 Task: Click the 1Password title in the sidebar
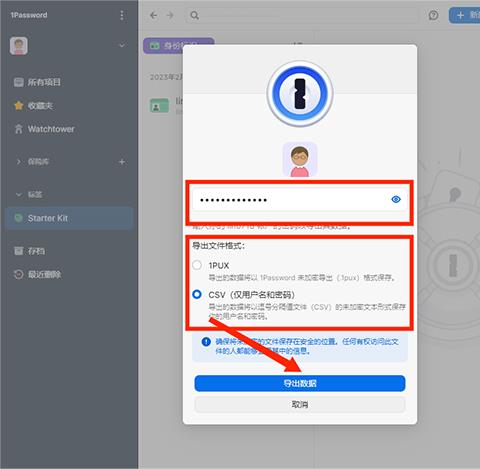(x=29, y=15)
